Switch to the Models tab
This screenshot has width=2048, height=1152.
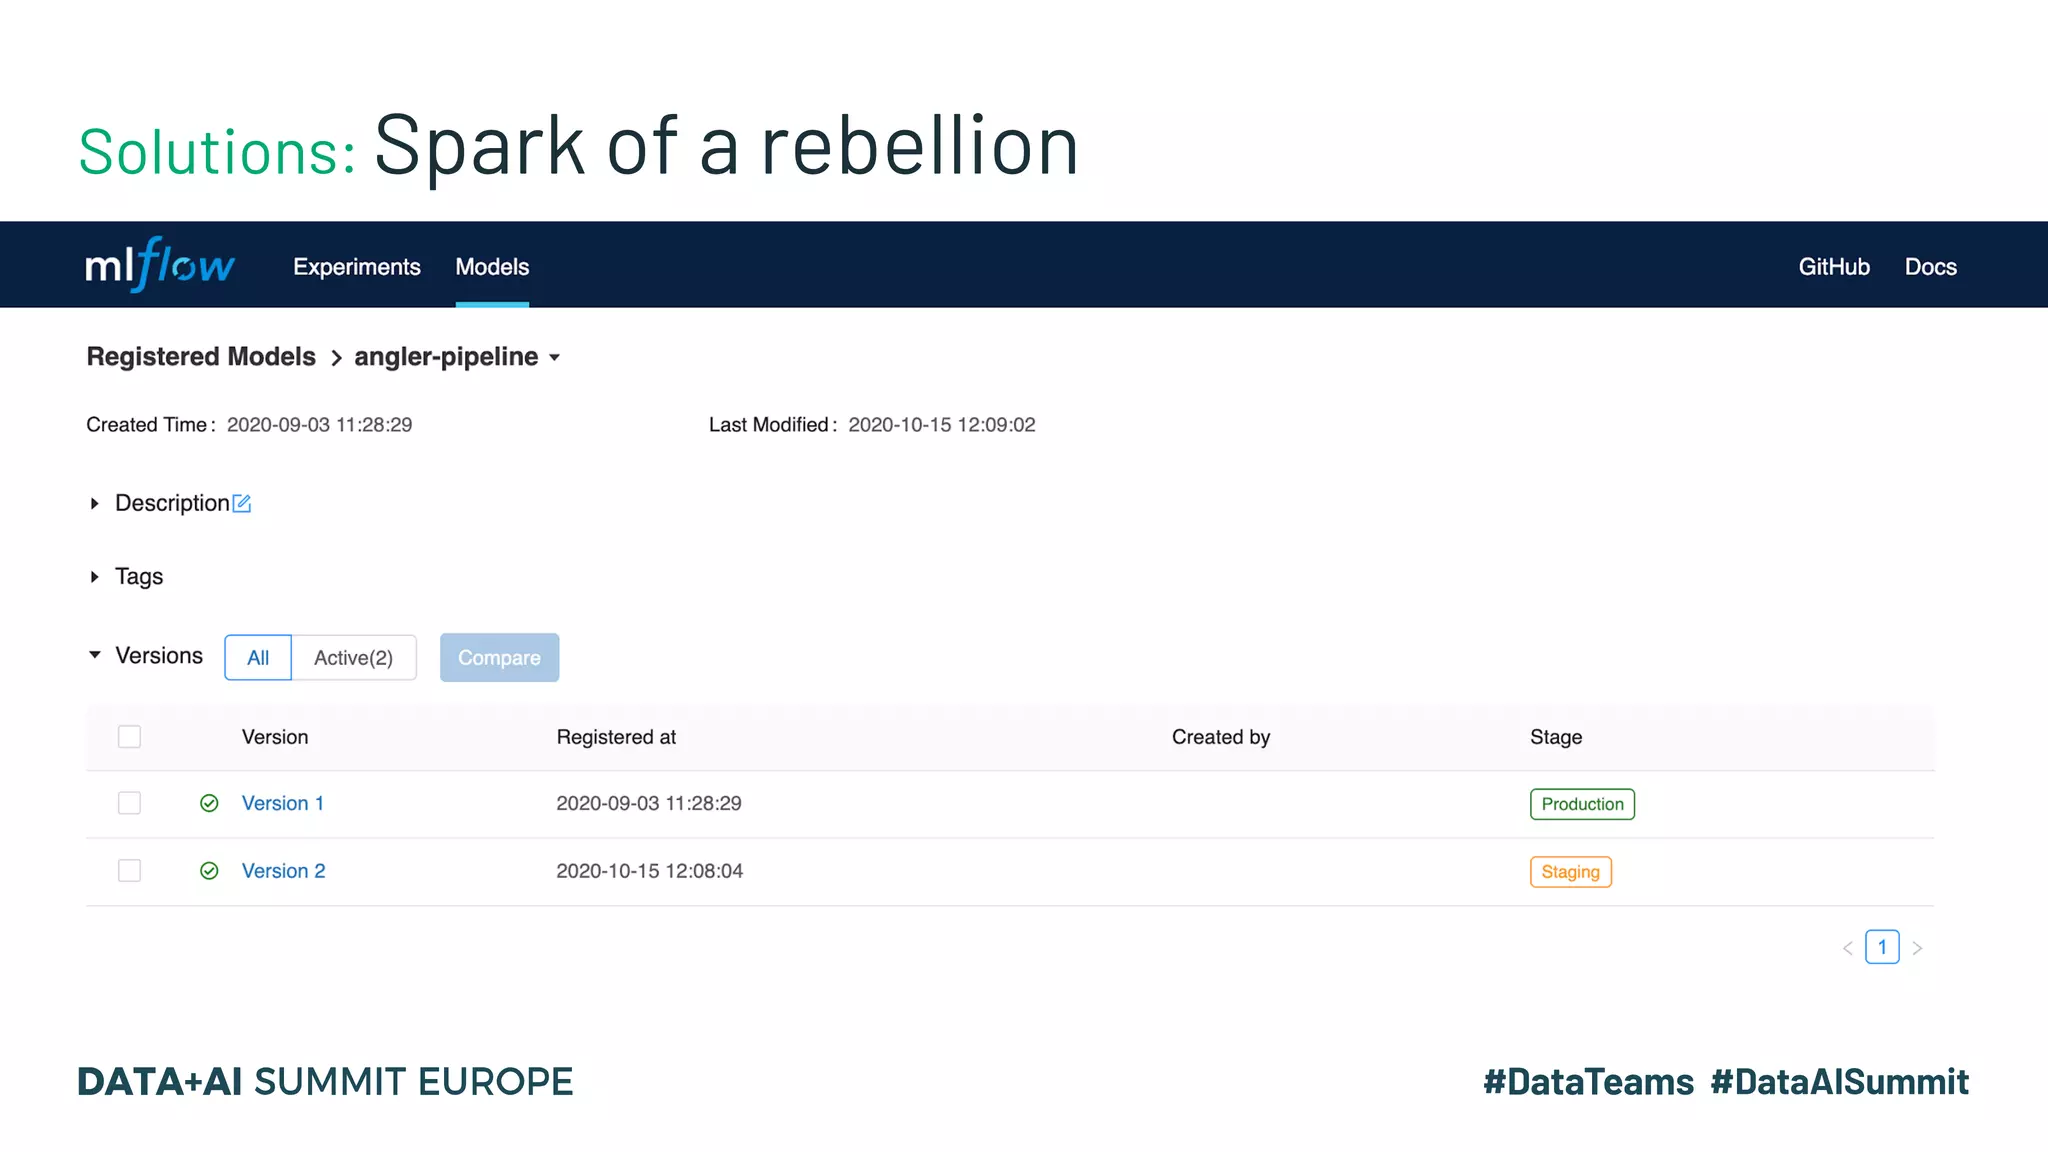[x=492, y=267]
